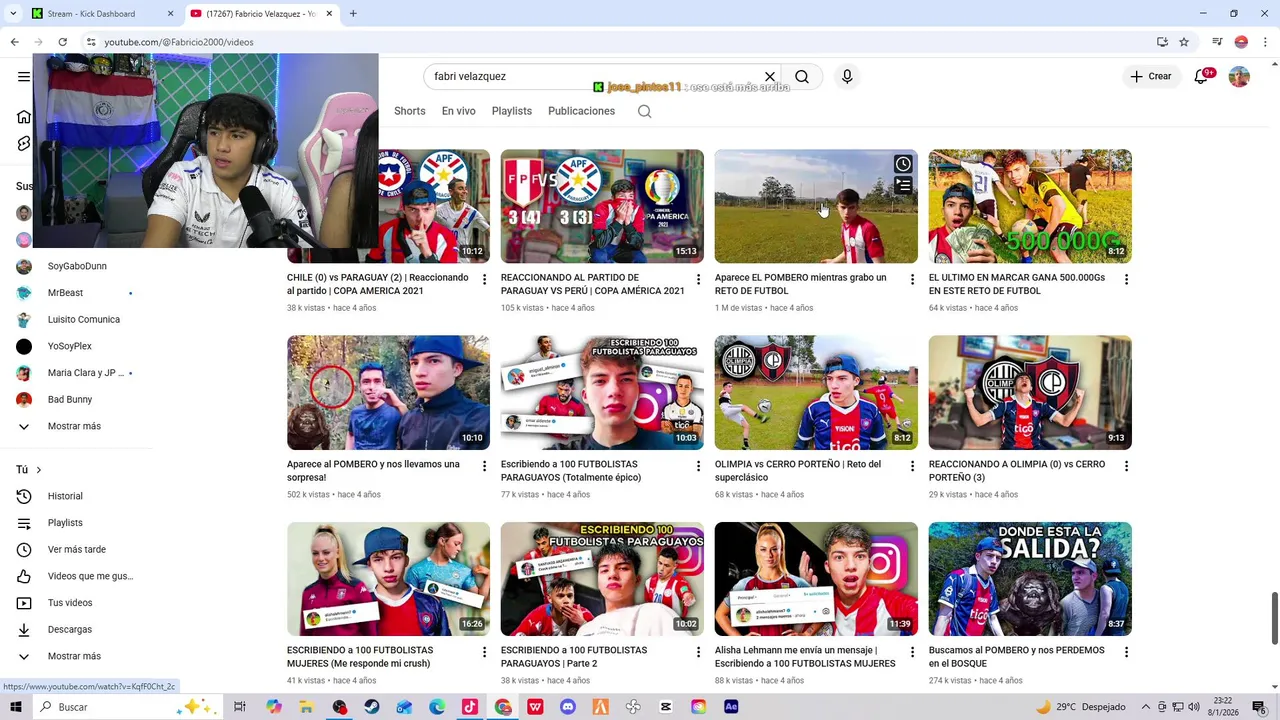Open Historial in the sidebar
1280x720 pixels.
tap(65, 496)
